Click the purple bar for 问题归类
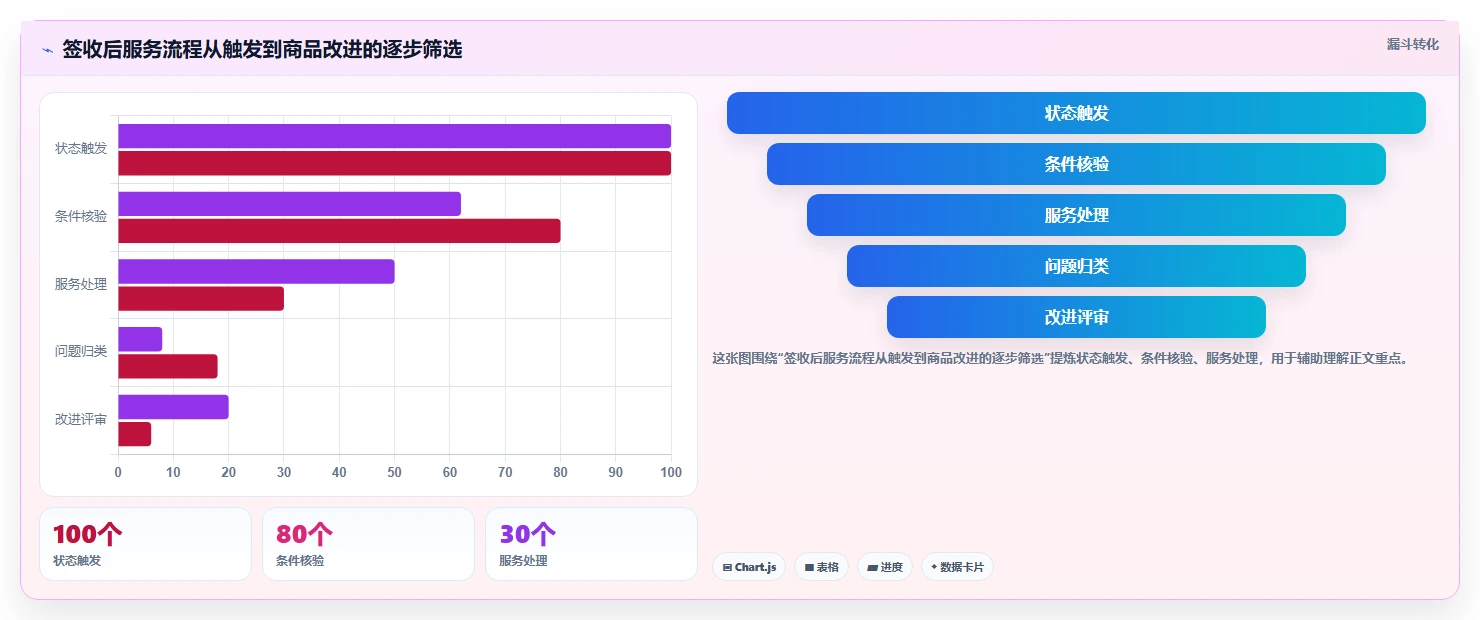This screenshot has height=620, width=1480. pyautogui.click(x=140, y=339)
